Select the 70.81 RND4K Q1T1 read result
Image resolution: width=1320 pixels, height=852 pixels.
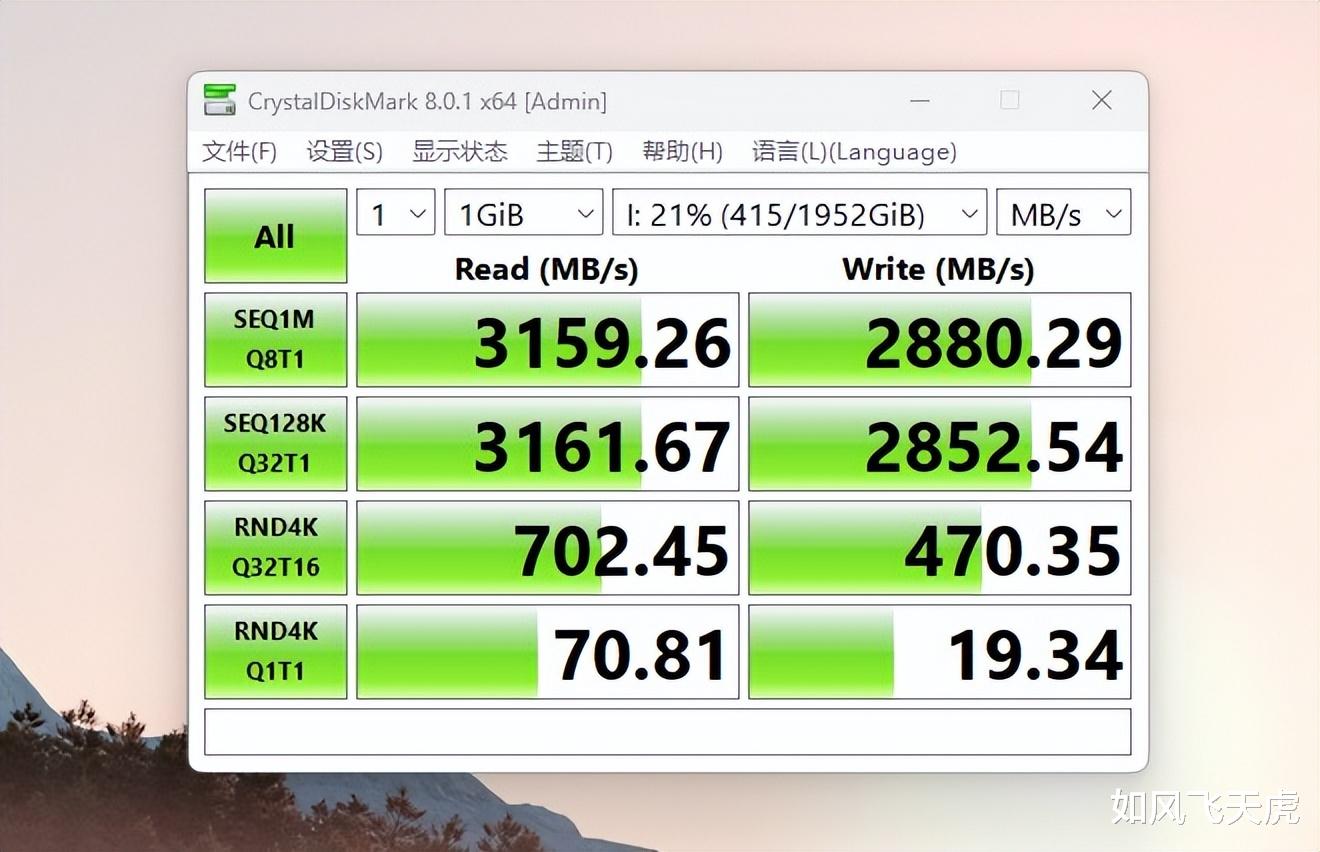tap(548, 652)
